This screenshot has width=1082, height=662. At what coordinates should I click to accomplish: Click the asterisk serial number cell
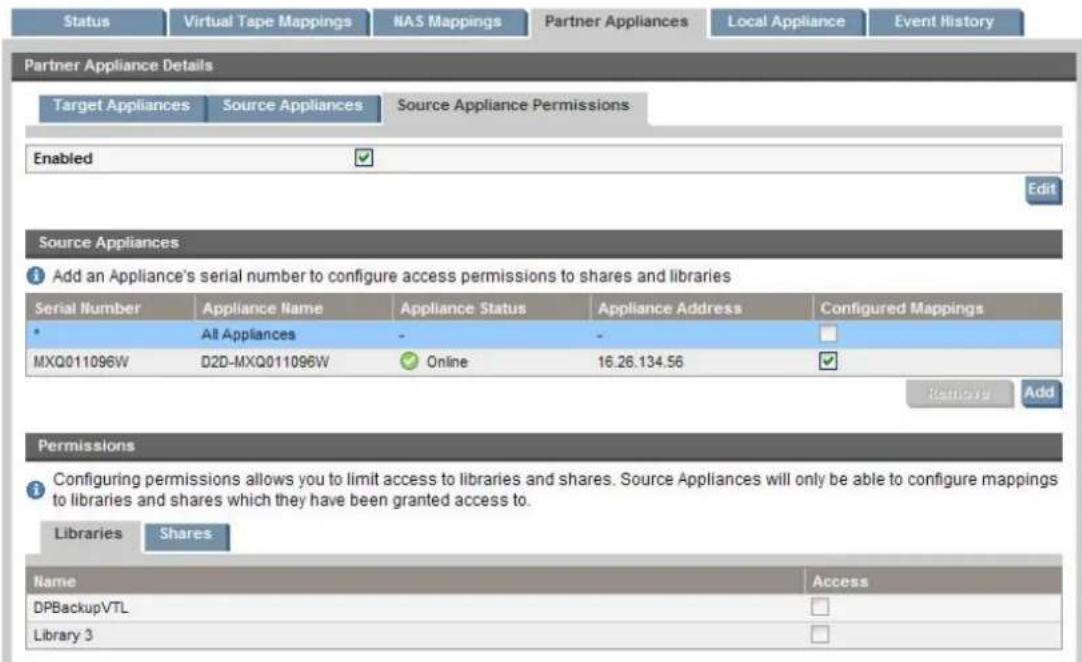(x=37, y=333)
